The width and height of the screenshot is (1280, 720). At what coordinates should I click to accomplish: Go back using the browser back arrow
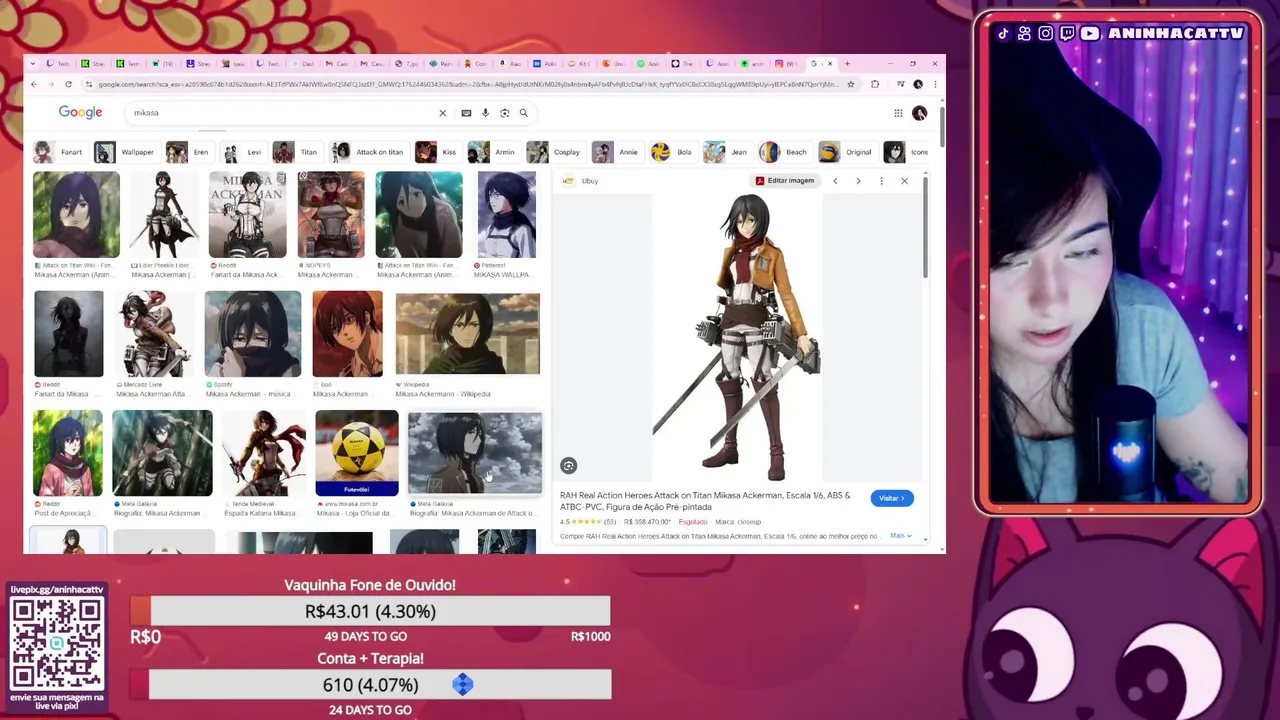(x=34, y=84)
